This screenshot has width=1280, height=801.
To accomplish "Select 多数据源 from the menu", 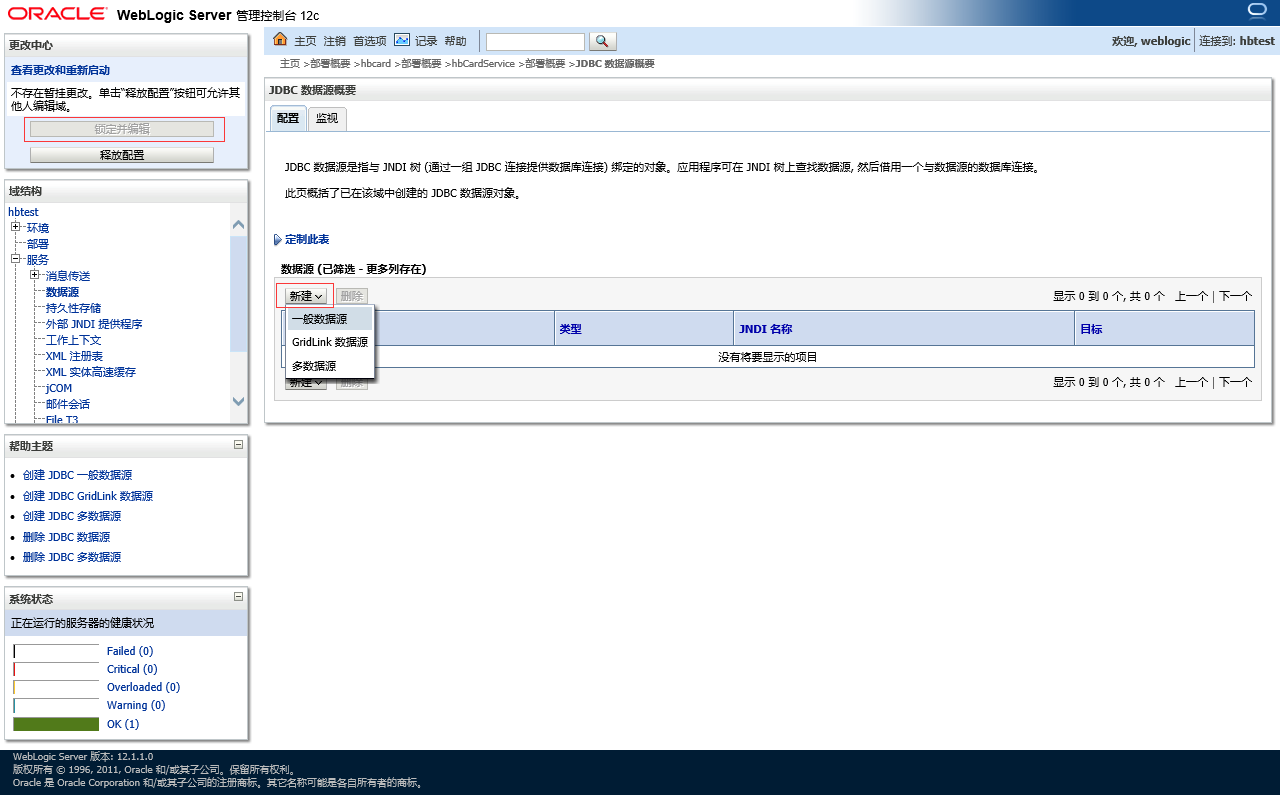I will tap(329, 366).
